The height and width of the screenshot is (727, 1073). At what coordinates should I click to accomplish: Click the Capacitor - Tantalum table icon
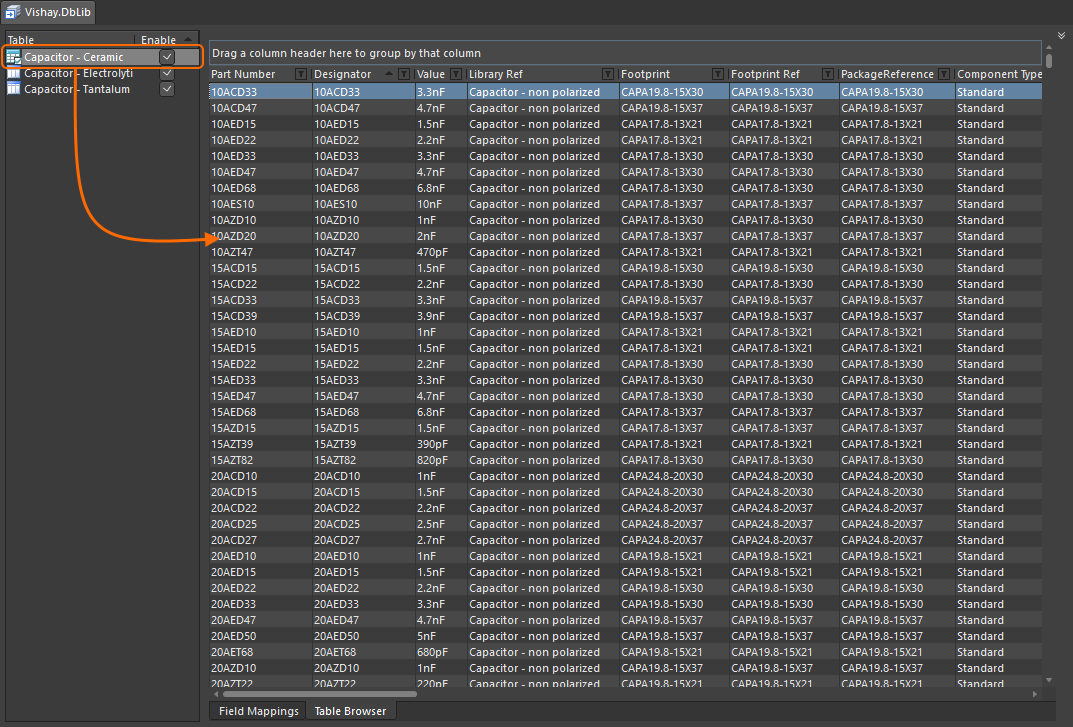(14, 89)
